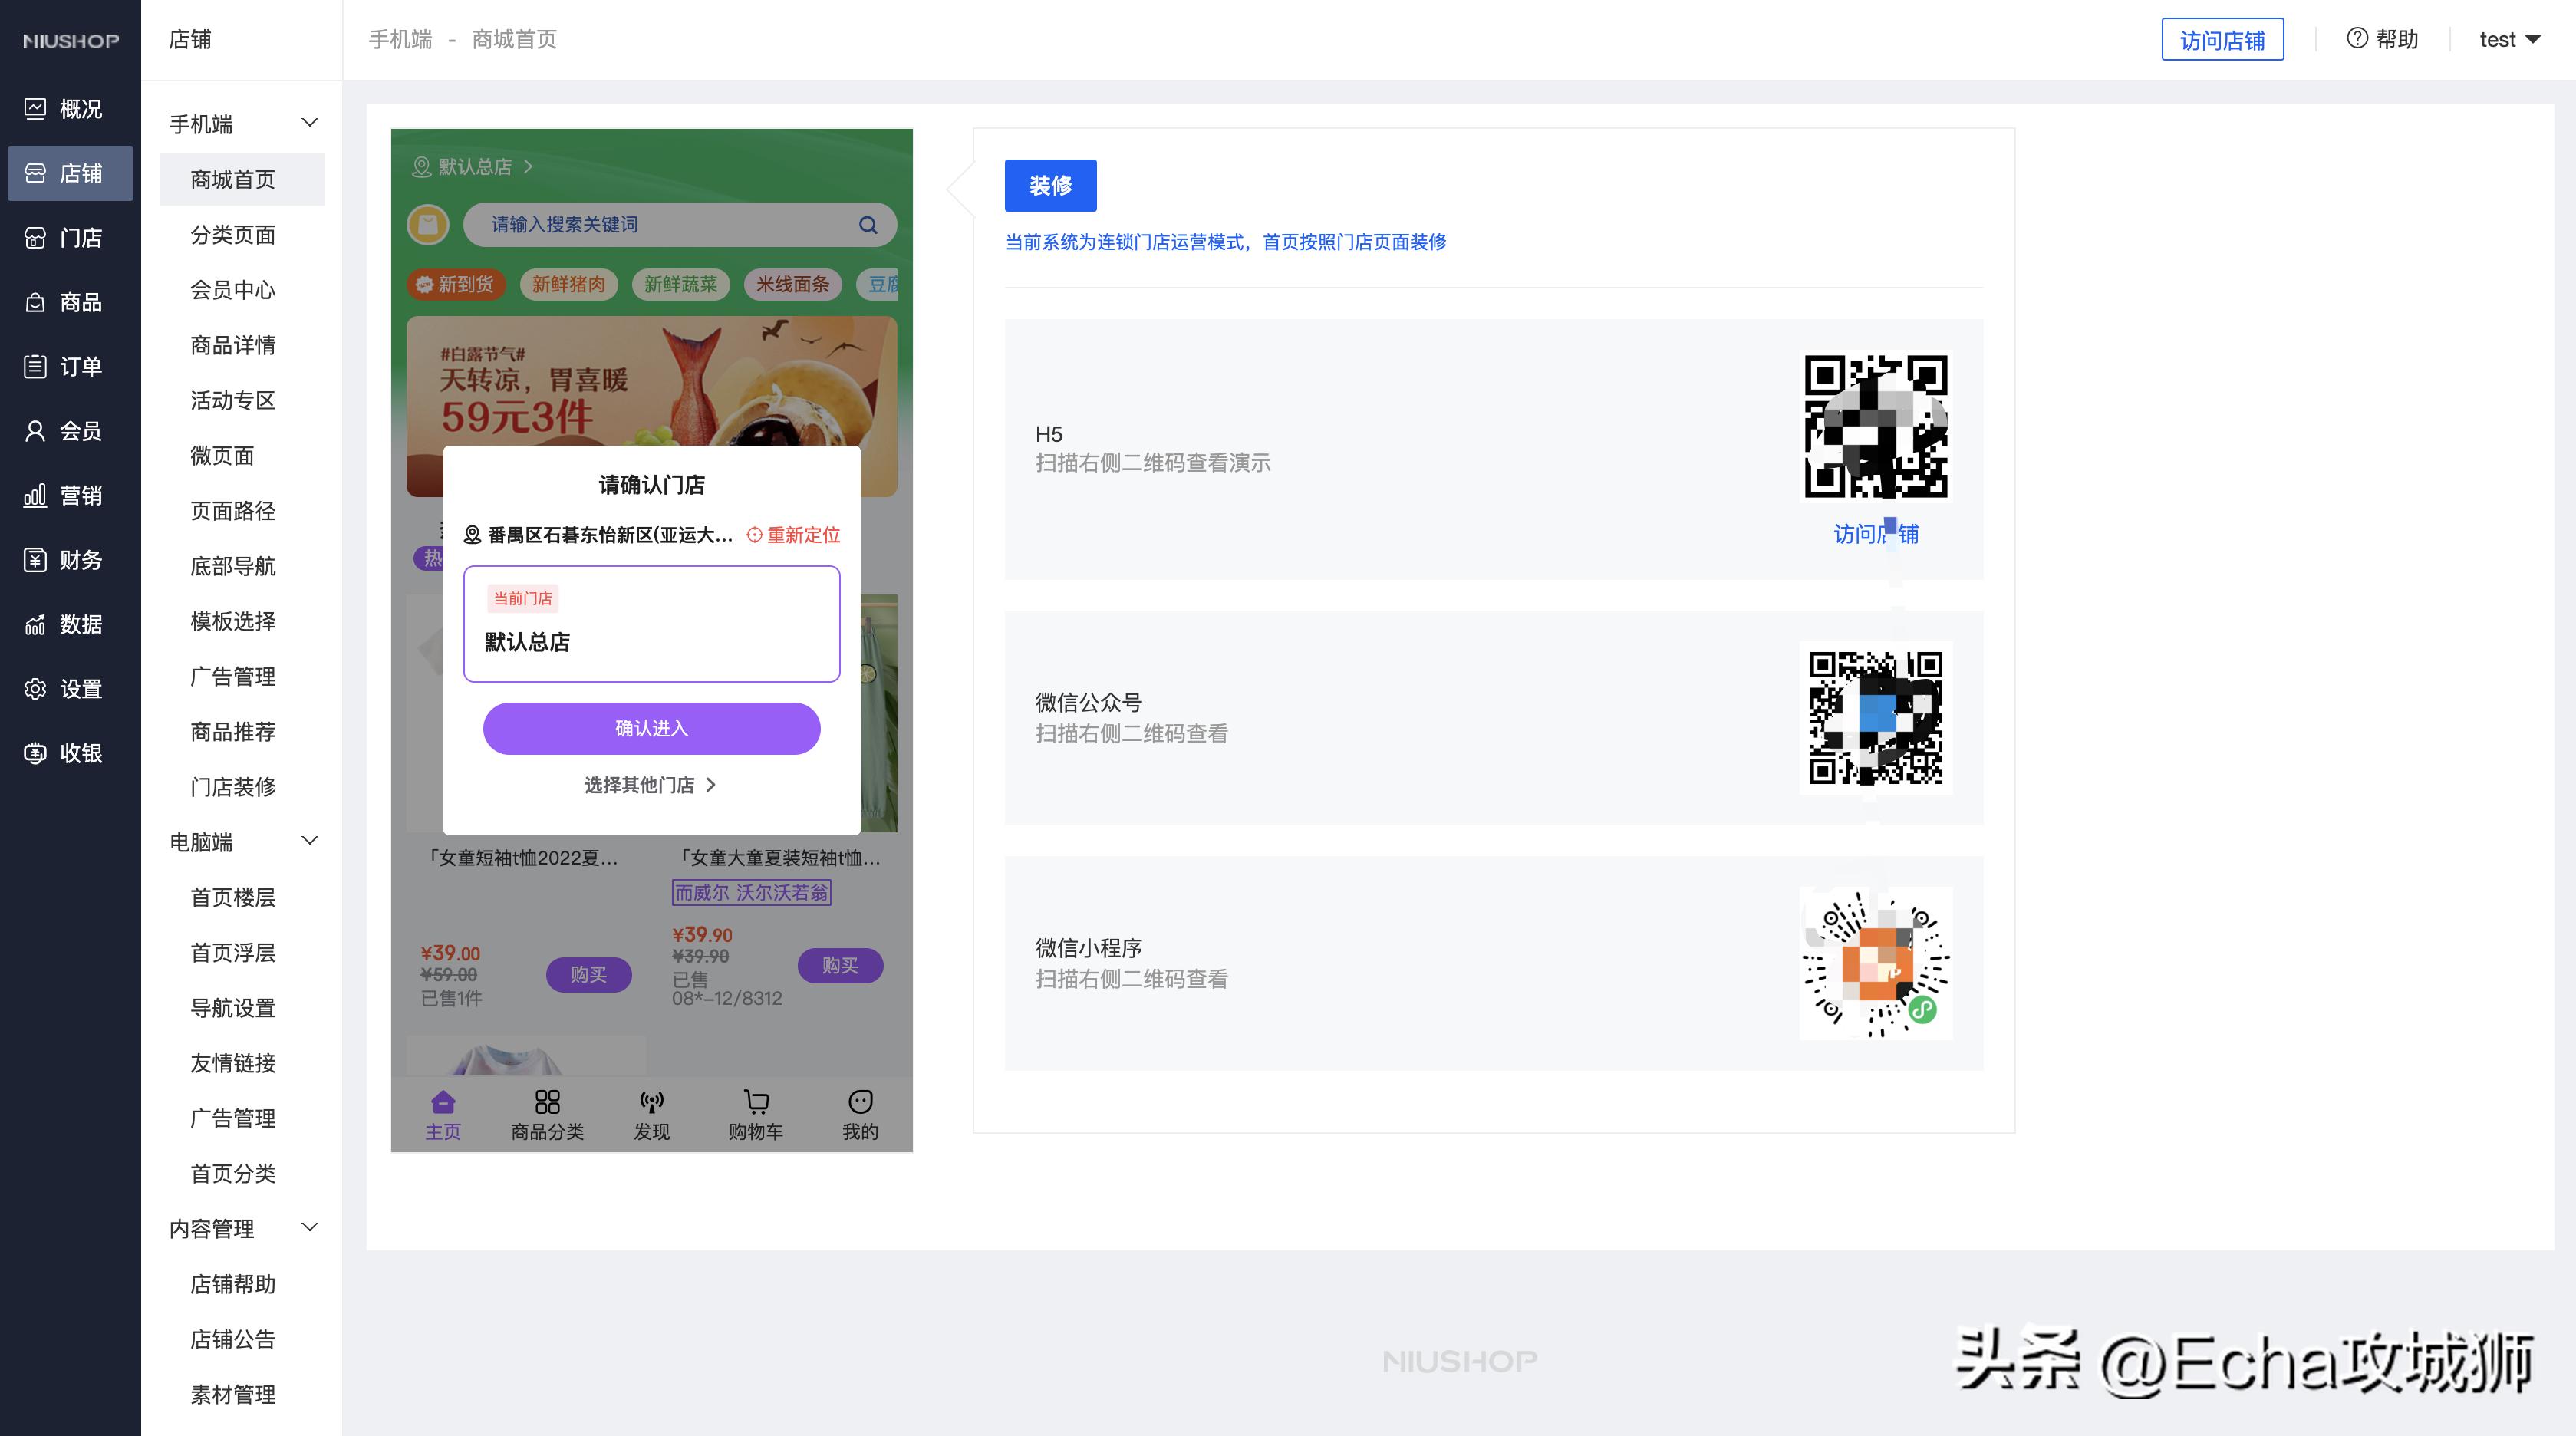Collapse the 手机端 menu section
The image size is (2576, 1436).
[x=309, y=122]
